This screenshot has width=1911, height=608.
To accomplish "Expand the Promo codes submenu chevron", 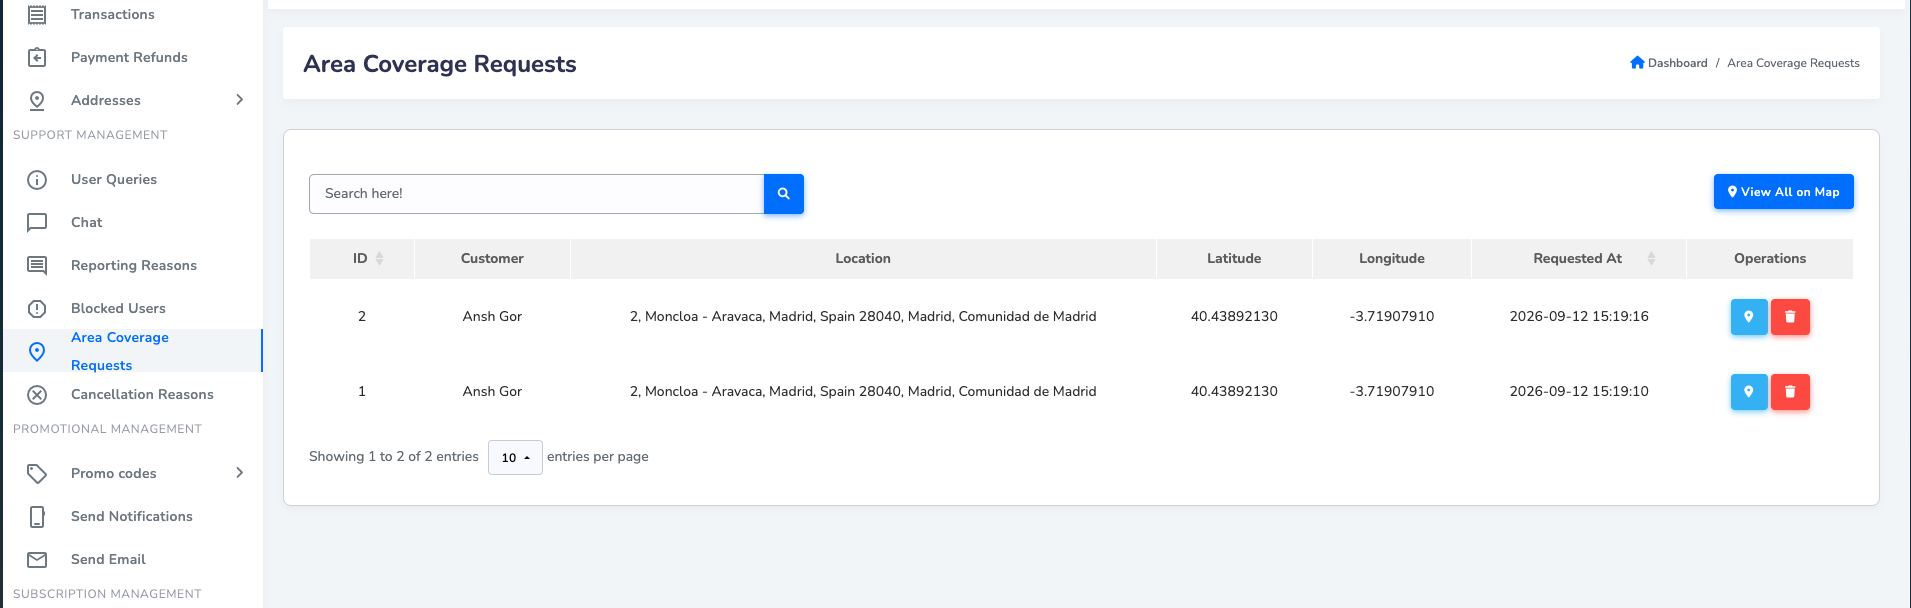I will pos(239,473).
